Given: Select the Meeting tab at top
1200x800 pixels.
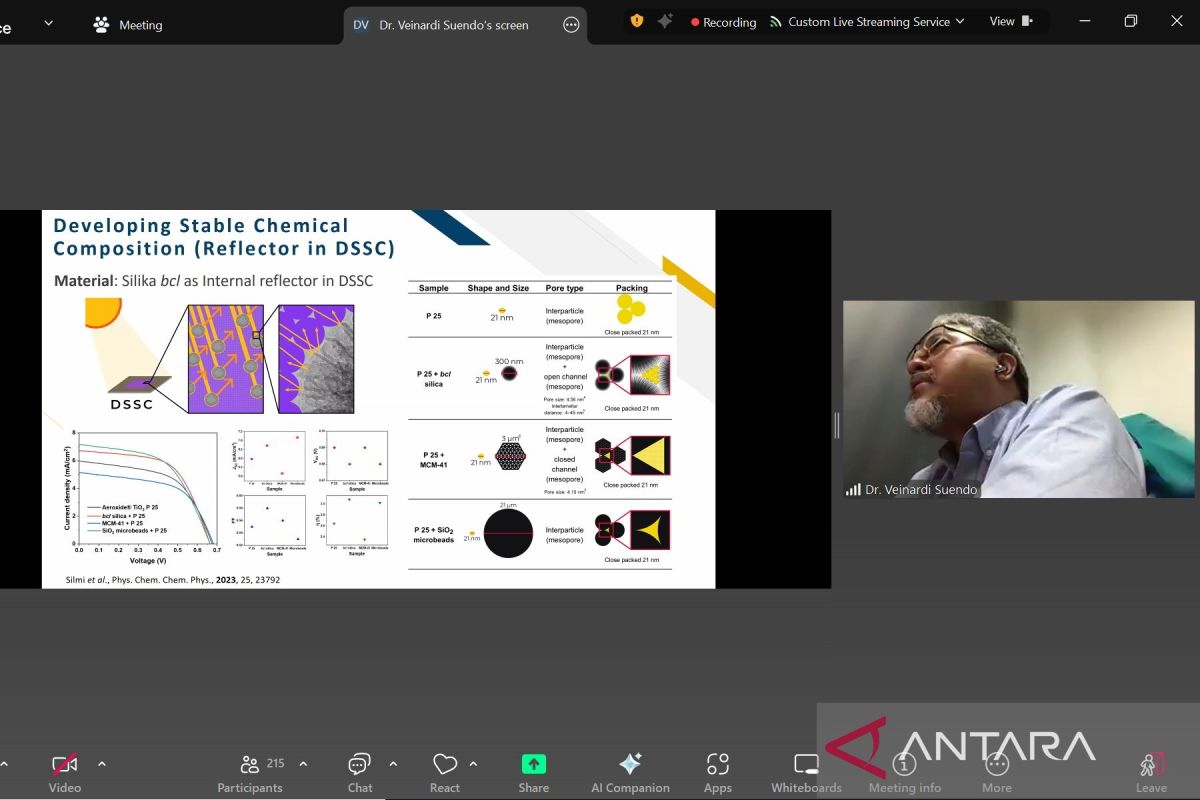Looking at the screenshot, I should 127,25.
